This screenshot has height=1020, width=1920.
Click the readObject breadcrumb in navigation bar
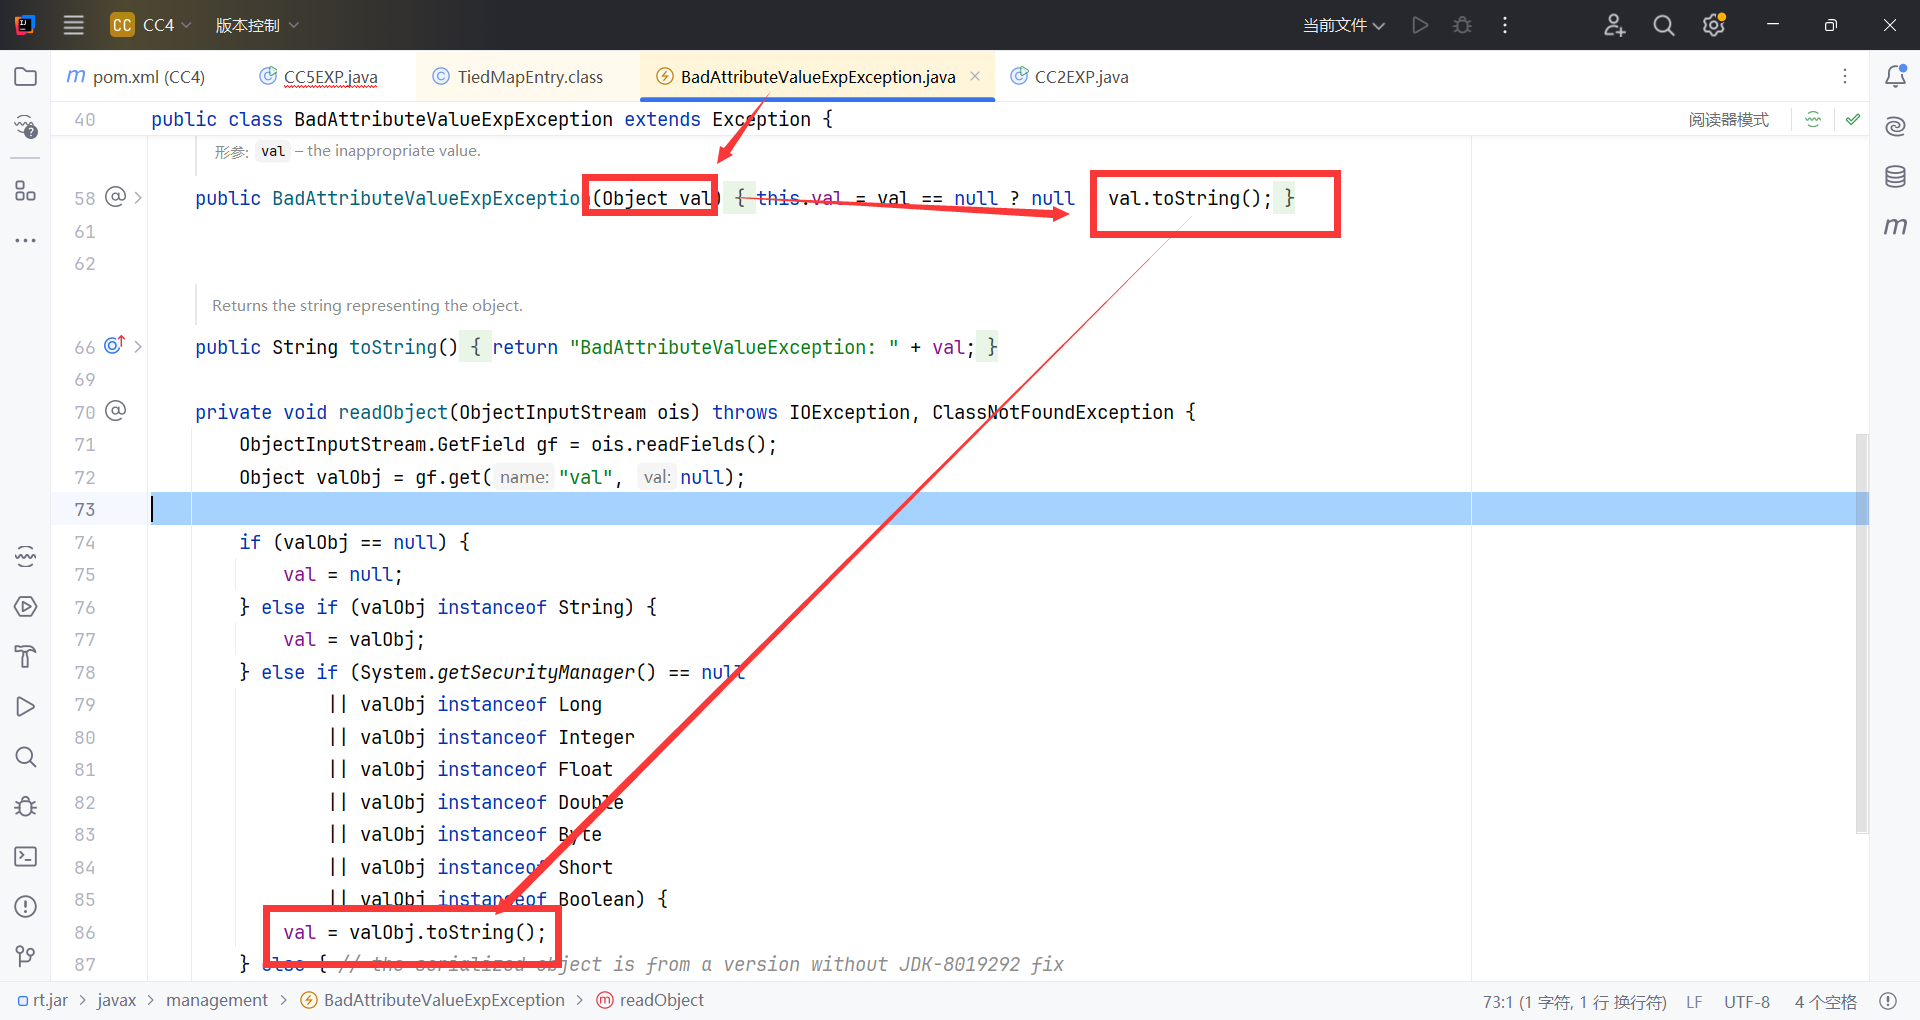pyautogui.click(x=661, y=1000)
